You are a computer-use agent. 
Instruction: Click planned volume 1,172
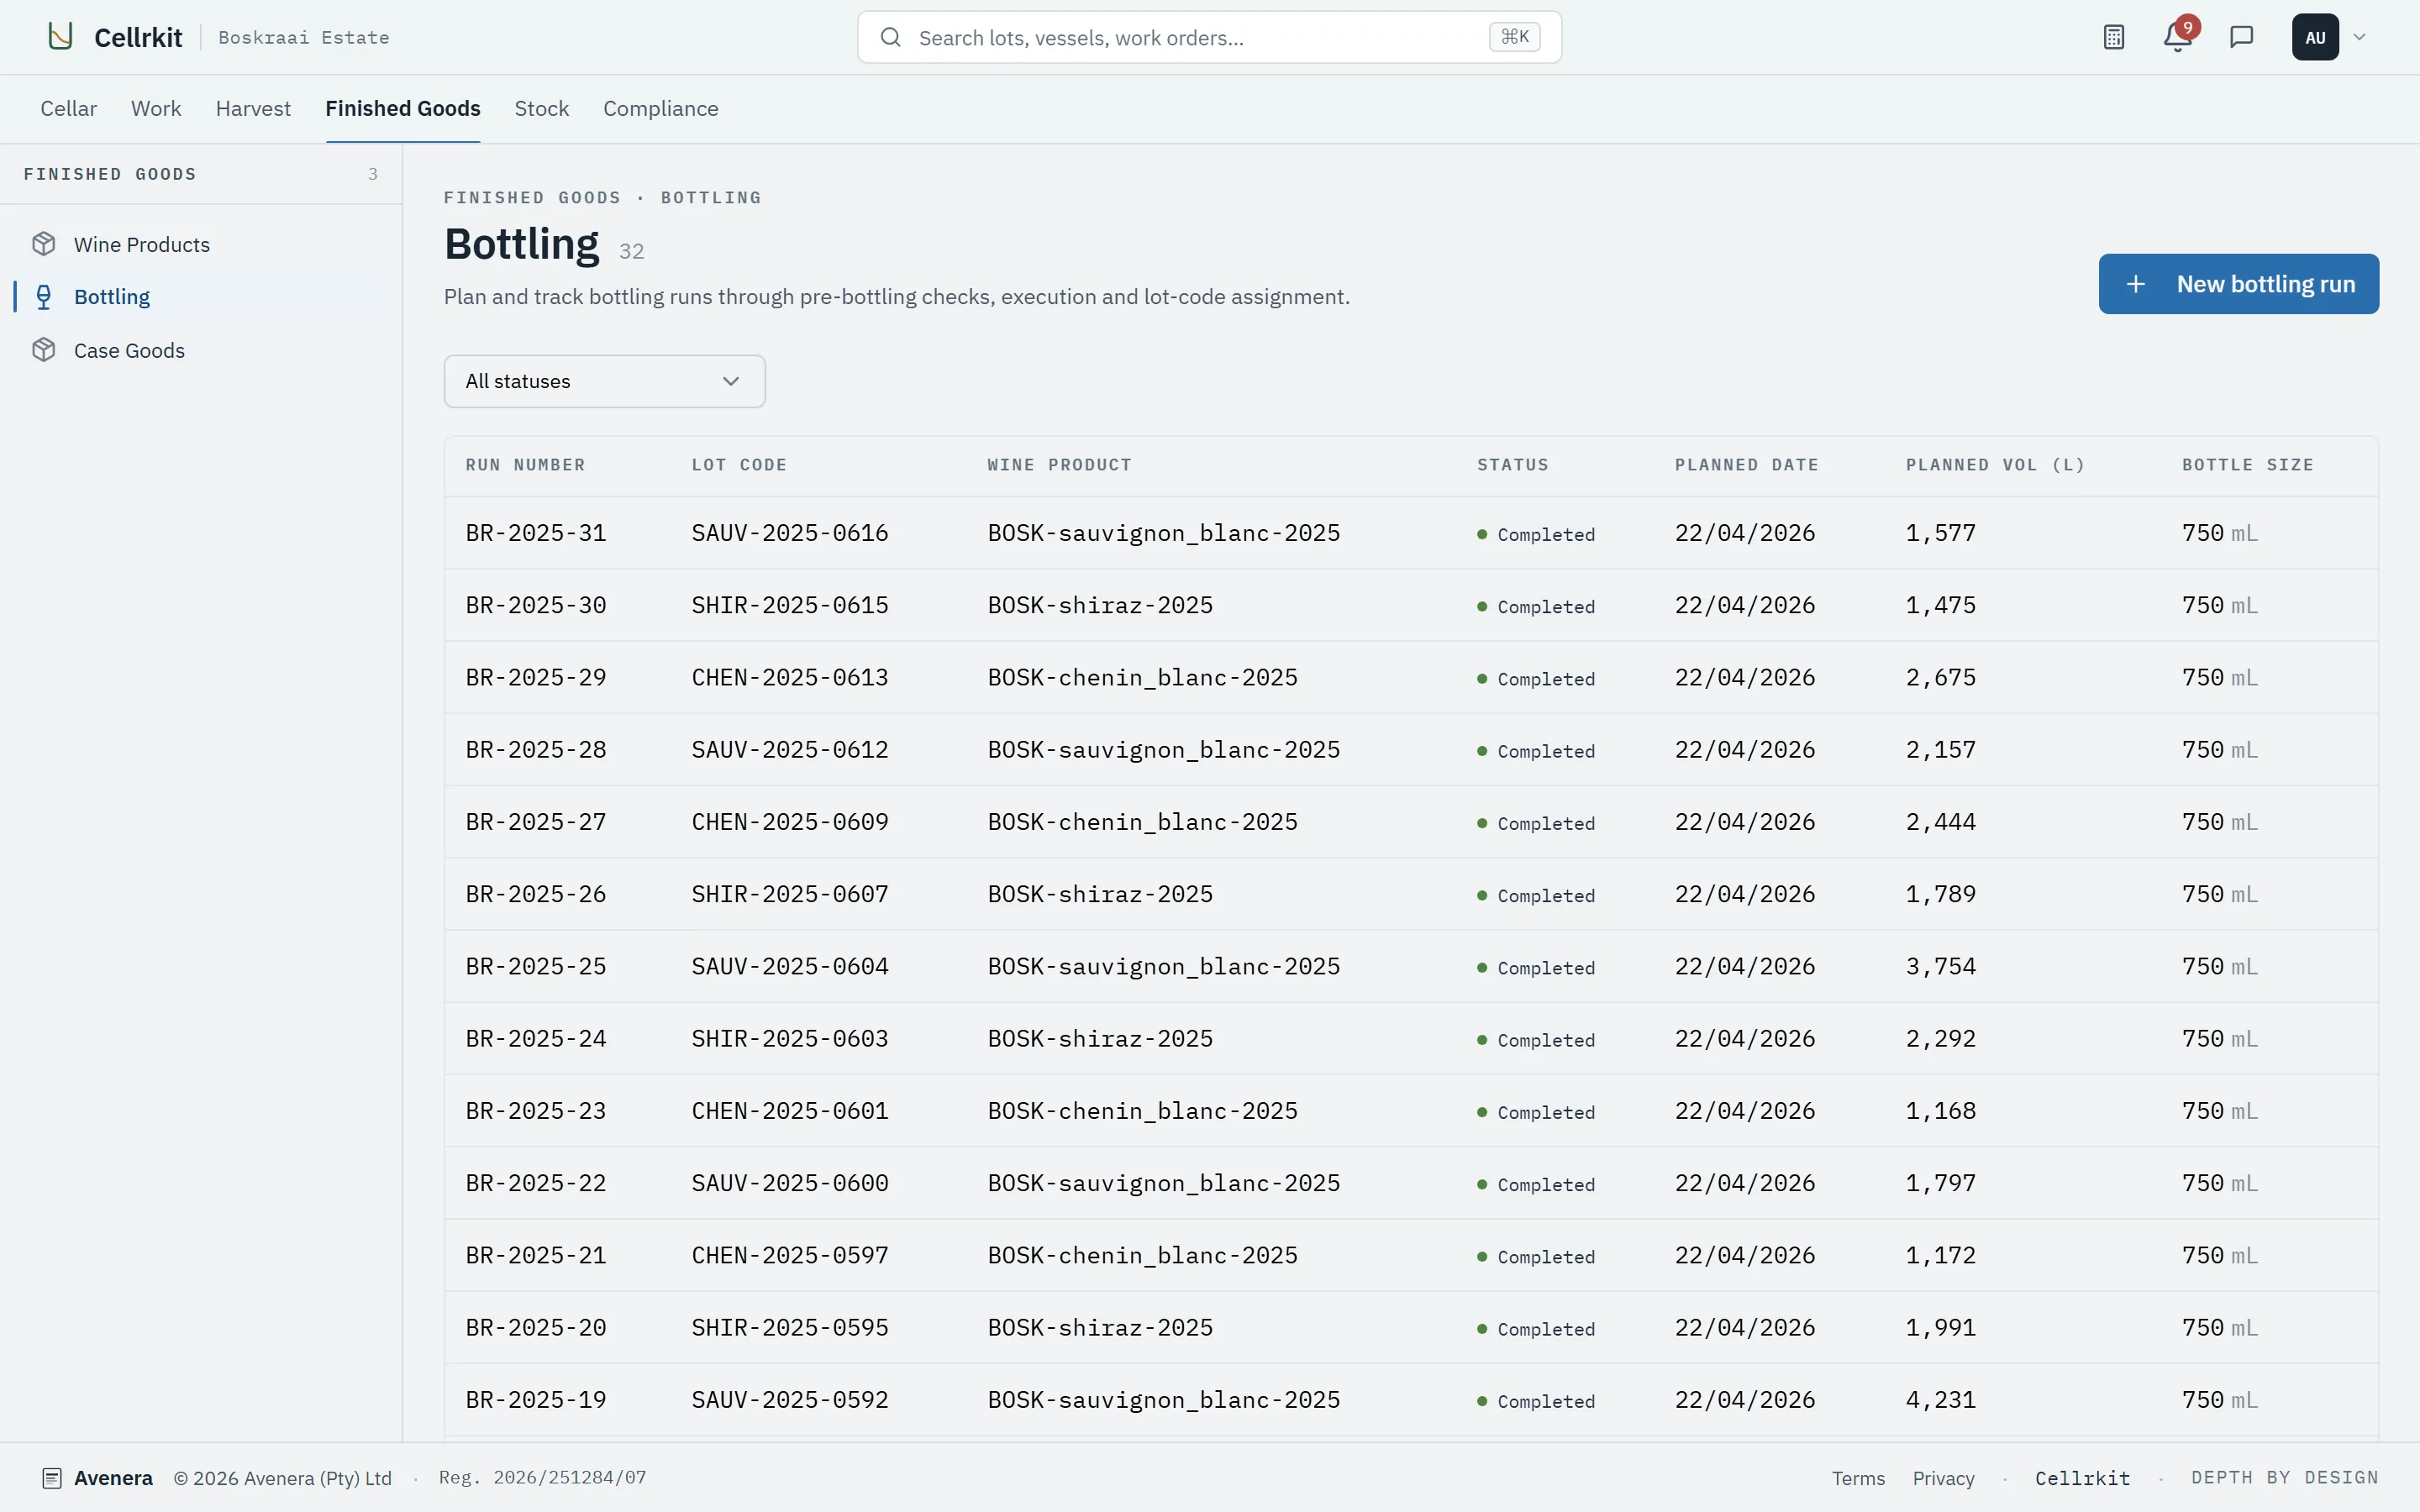click(1940, 1255)
